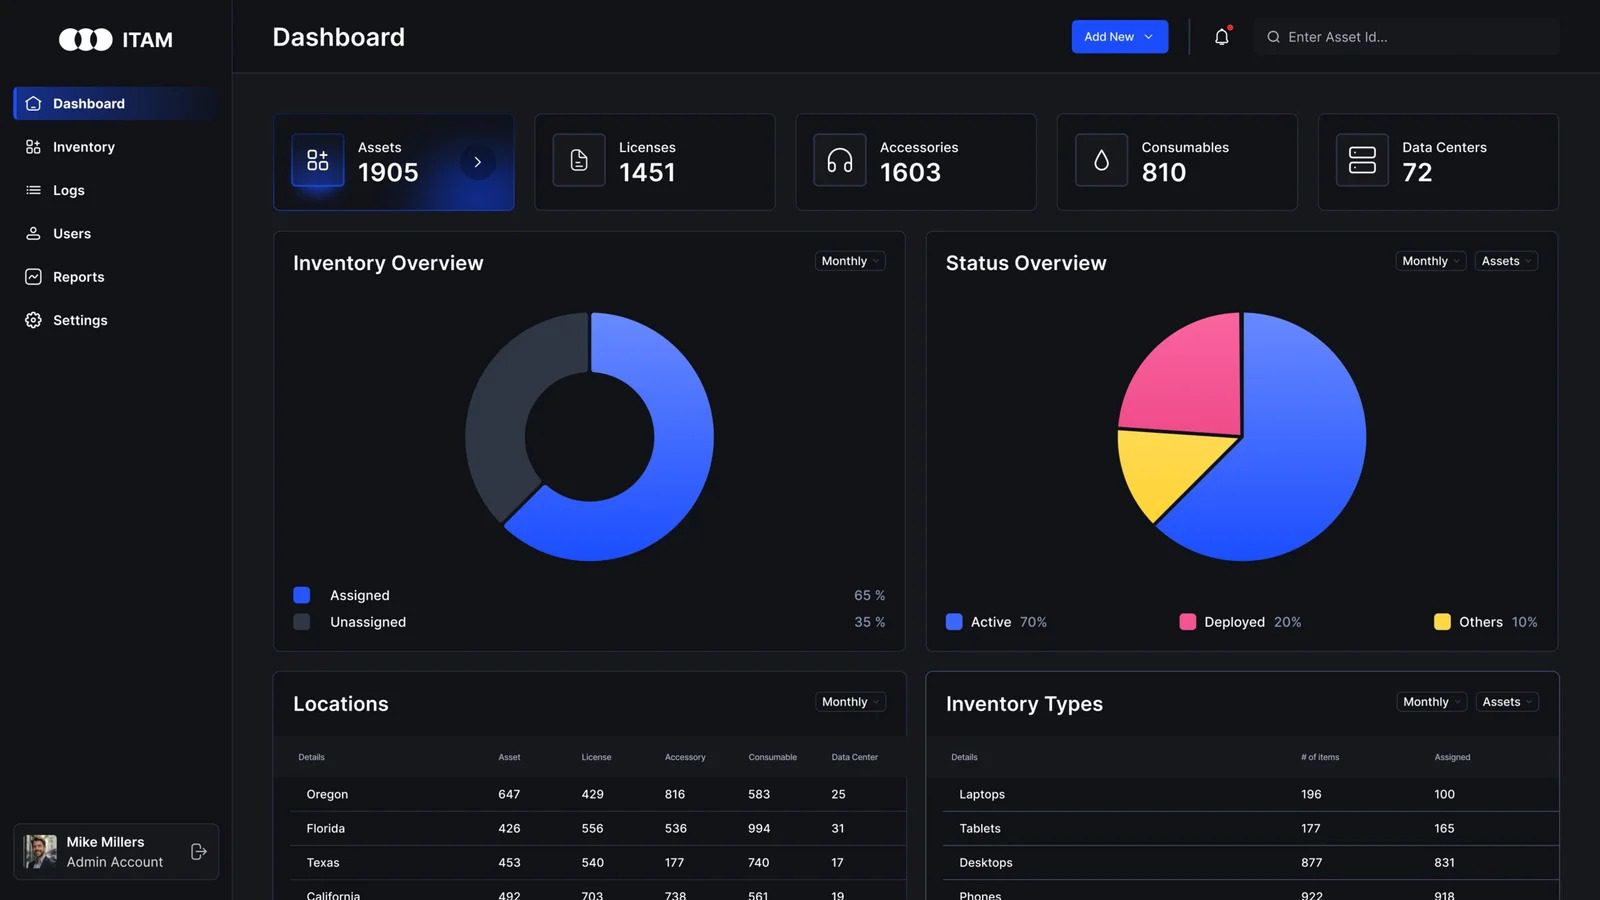
Task: Click the Accessories headphones icon
Action: coord(840,160)
